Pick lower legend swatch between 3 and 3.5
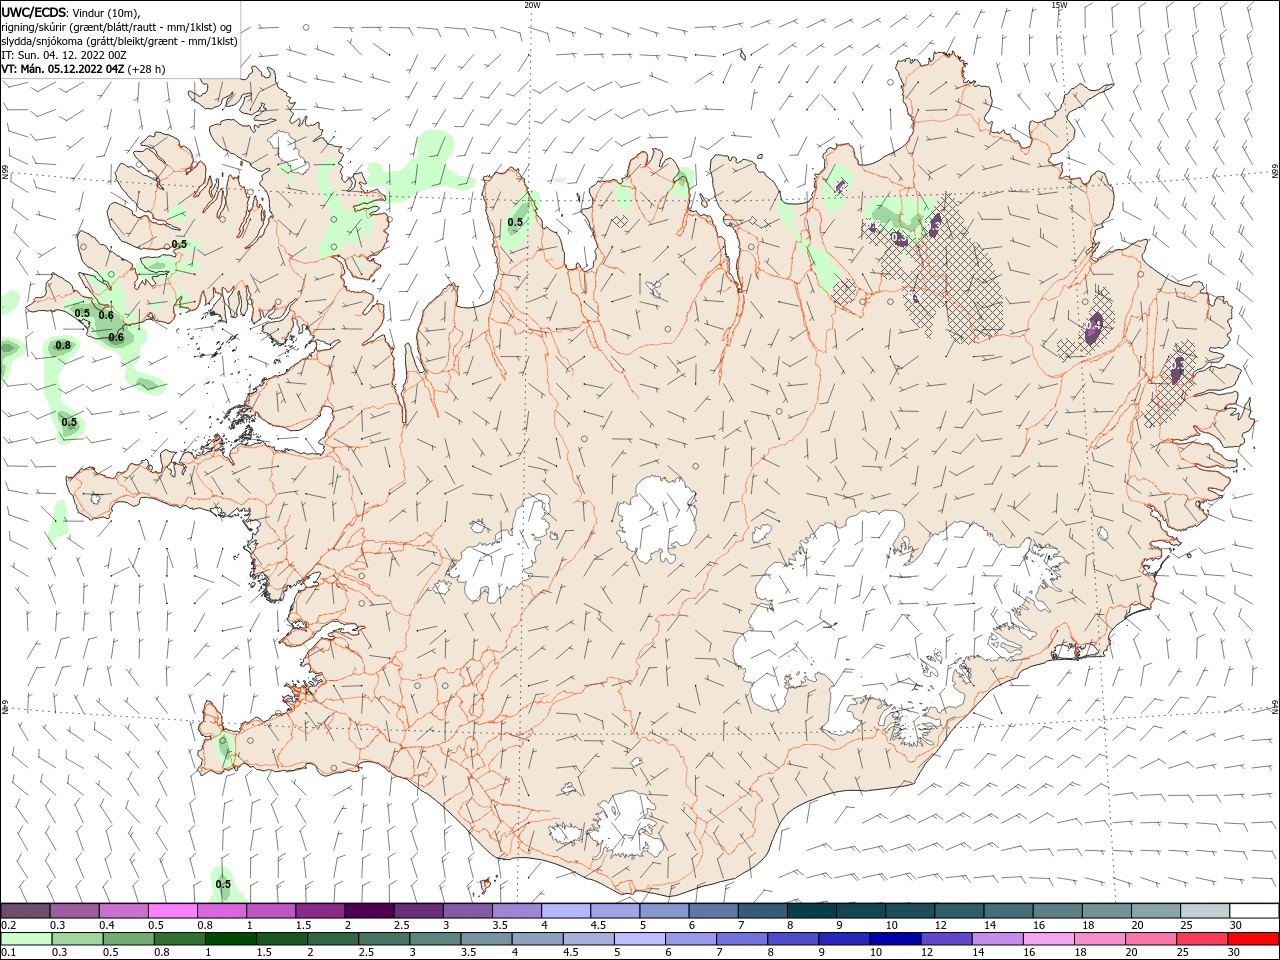Screen dimensions: 1280x960 coord(435,939)
